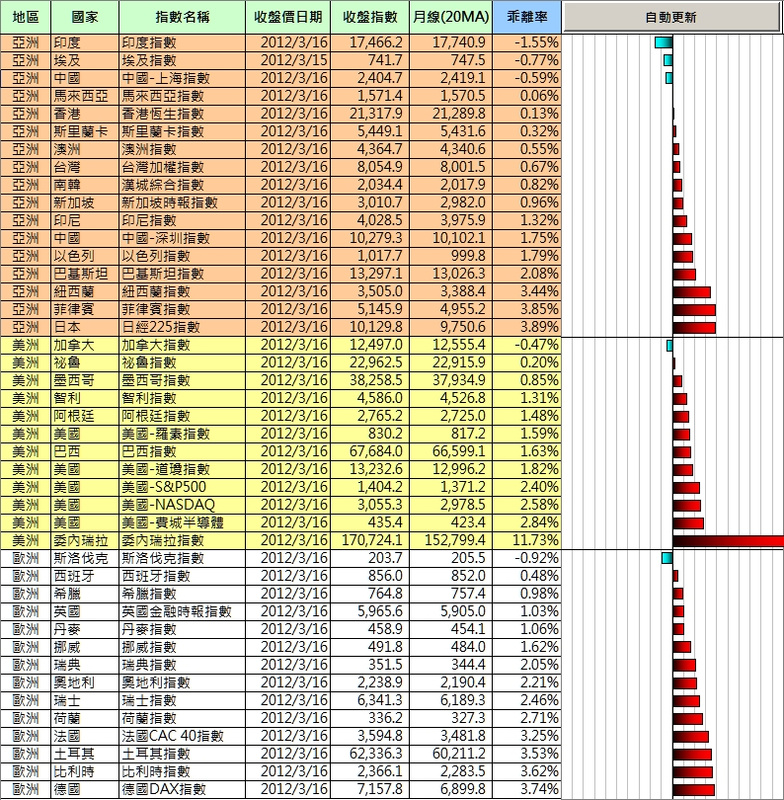Click the 瑞士指數 cell
Viewport: 784px width, 800px height.
[x=182, y=701]
